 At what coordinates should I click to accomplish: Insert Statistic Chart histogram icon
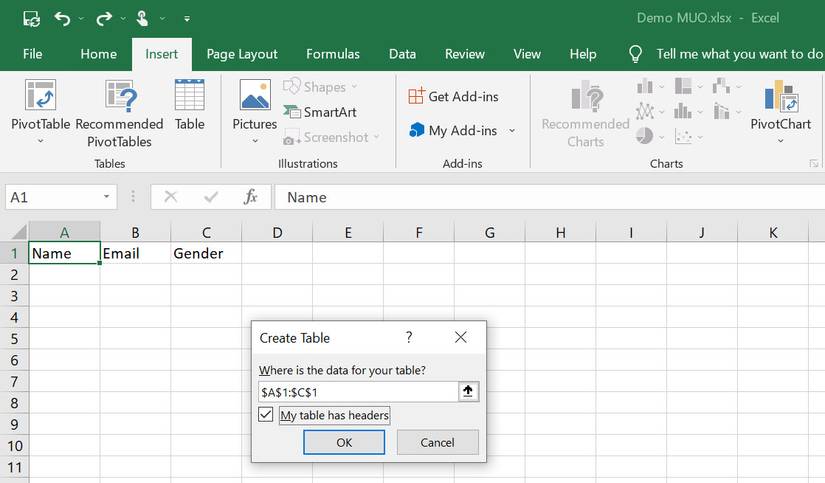tap(683, 111)
